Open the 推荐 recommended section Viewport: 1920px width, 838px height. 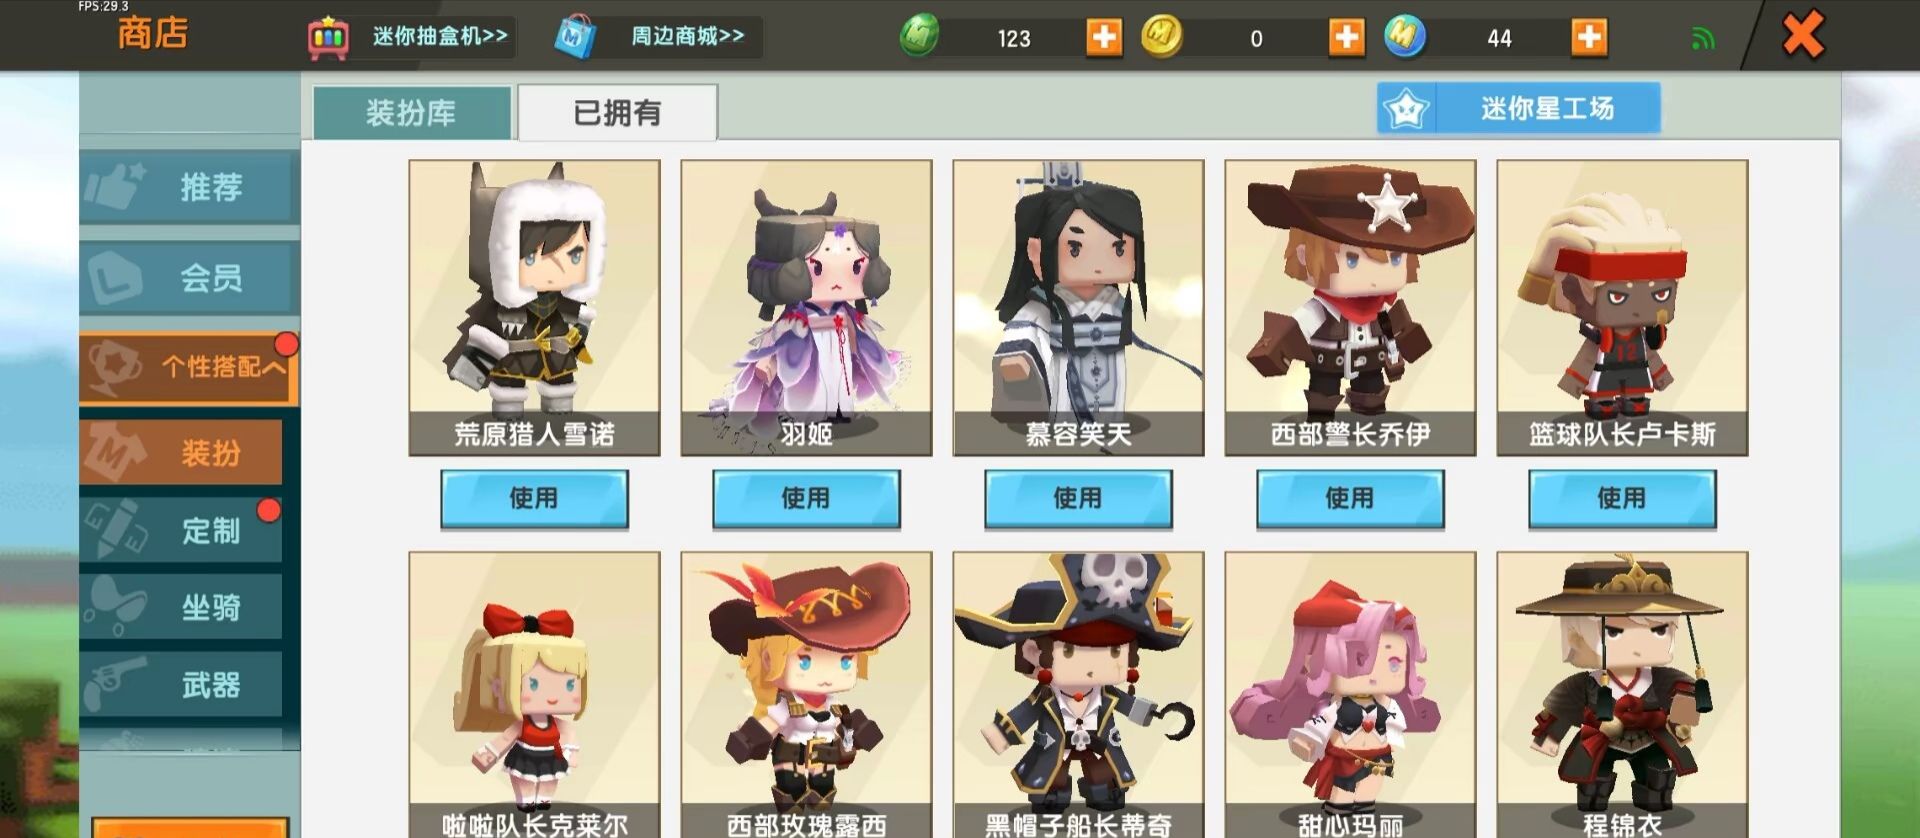189,187
